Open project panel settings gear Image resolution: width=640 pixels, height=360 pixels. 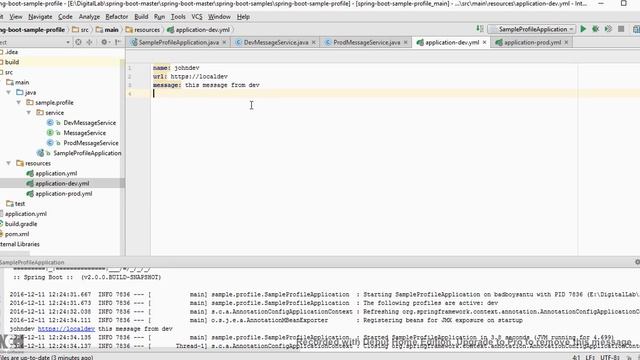[104, 42]
